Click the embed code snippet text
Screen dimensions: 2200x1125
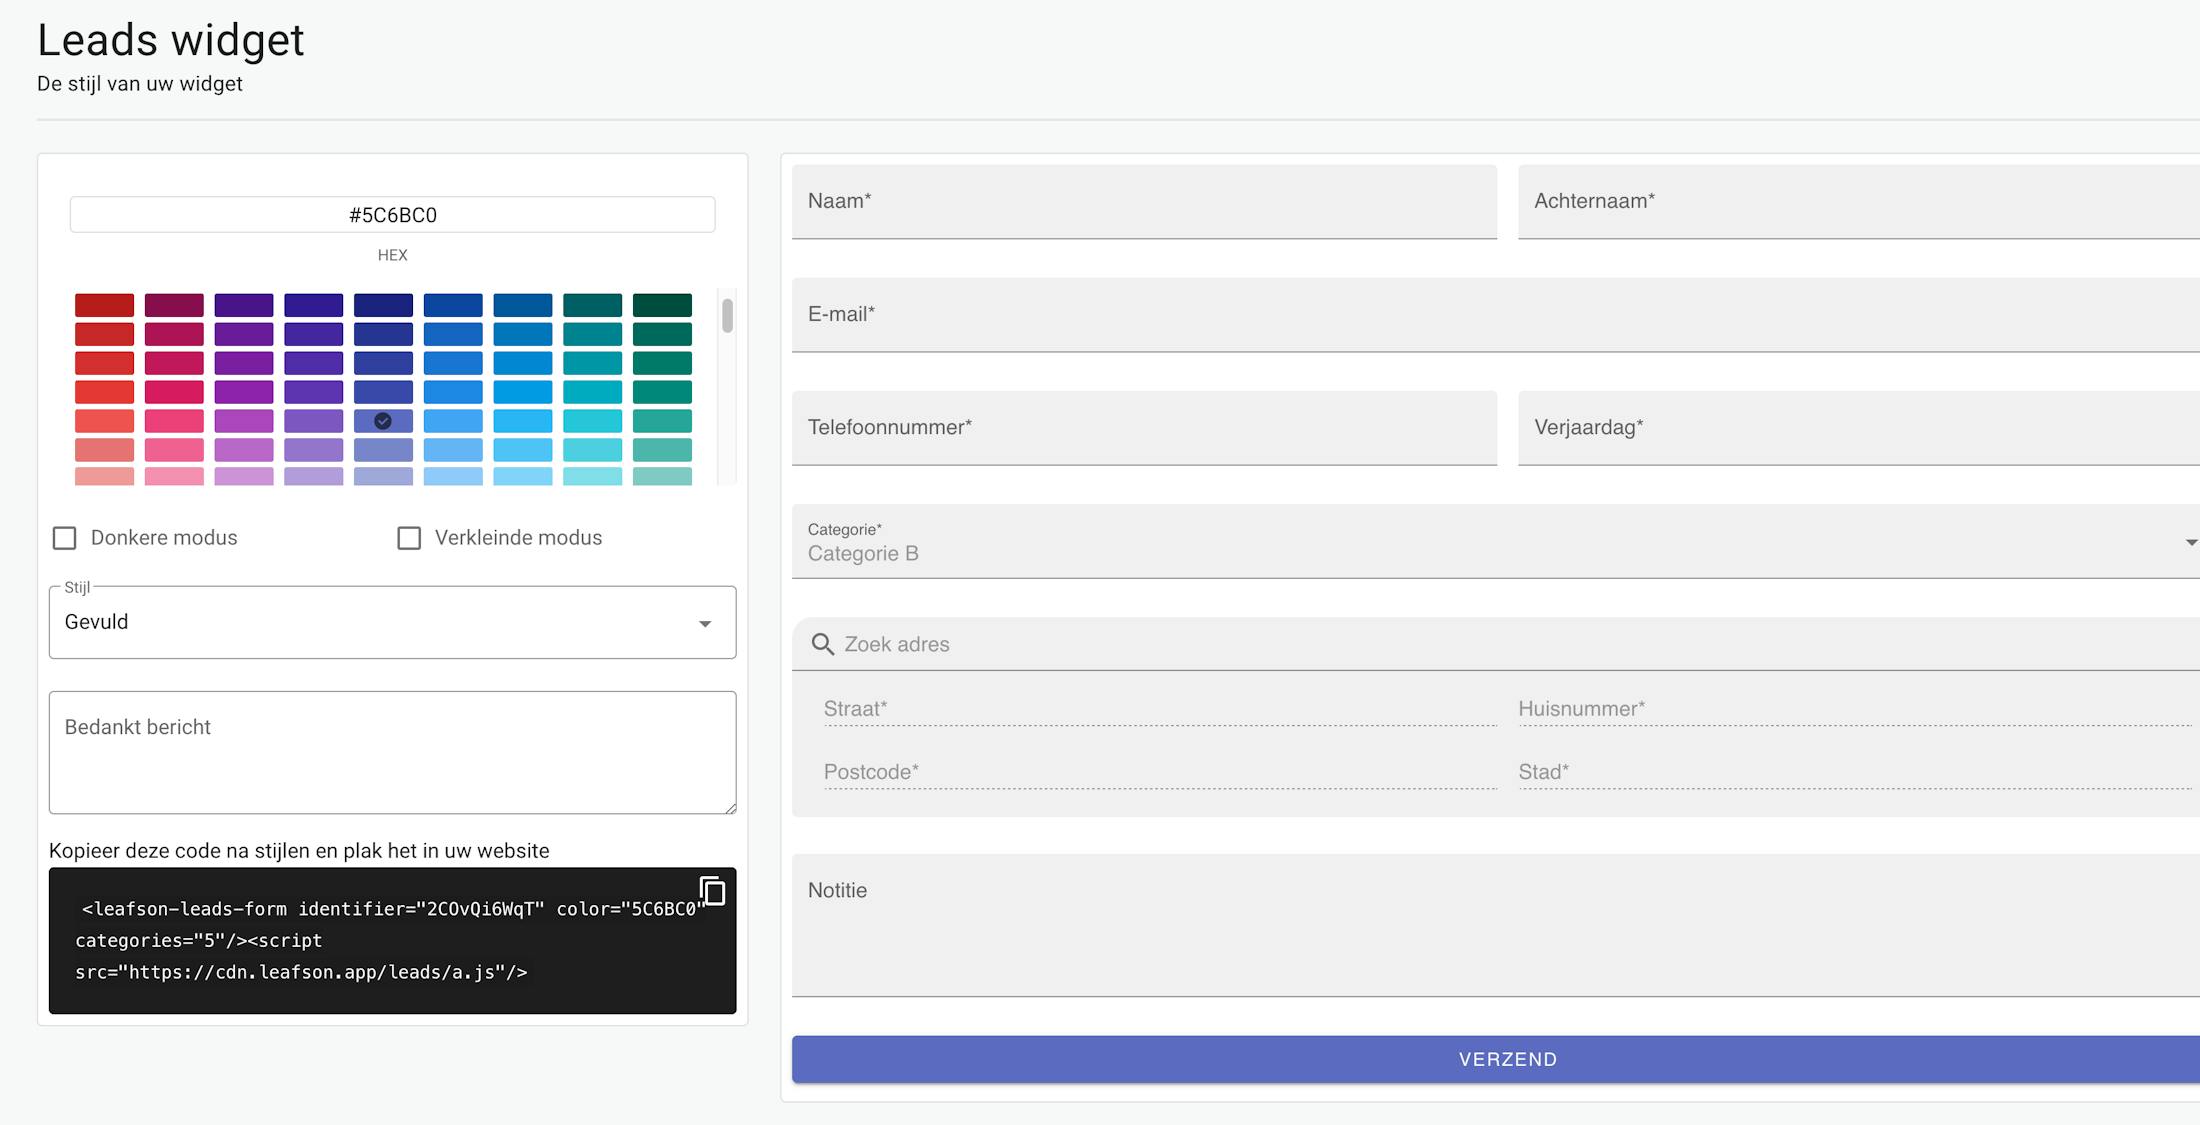(392, 940)
